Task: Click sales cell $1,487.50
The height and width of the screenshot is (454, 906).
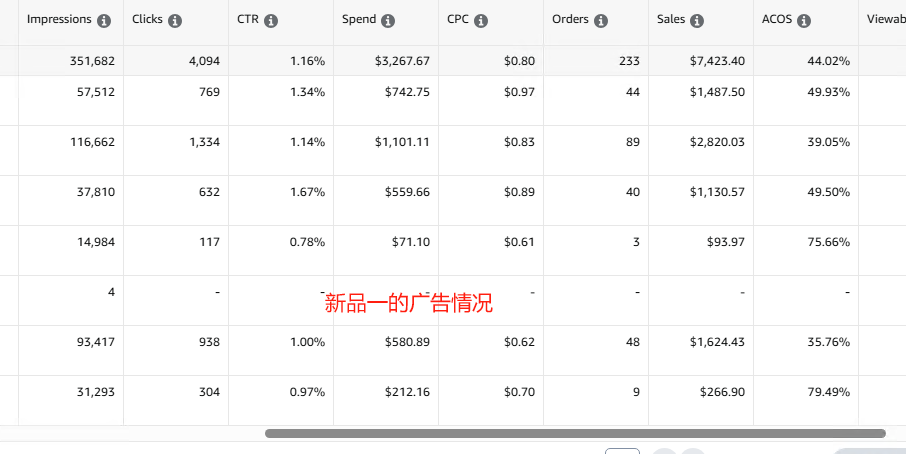Action: pos(717,92)
